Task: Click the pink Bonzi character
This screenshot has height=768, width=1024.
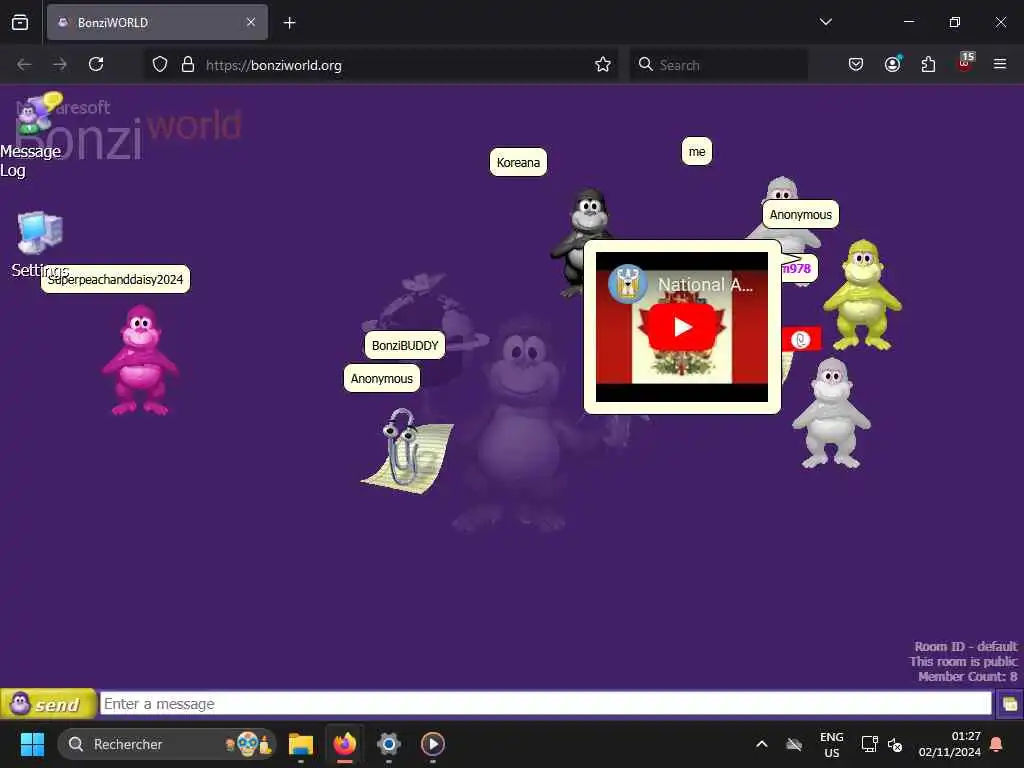Action: pyautogui.click(x=140, y=360)
